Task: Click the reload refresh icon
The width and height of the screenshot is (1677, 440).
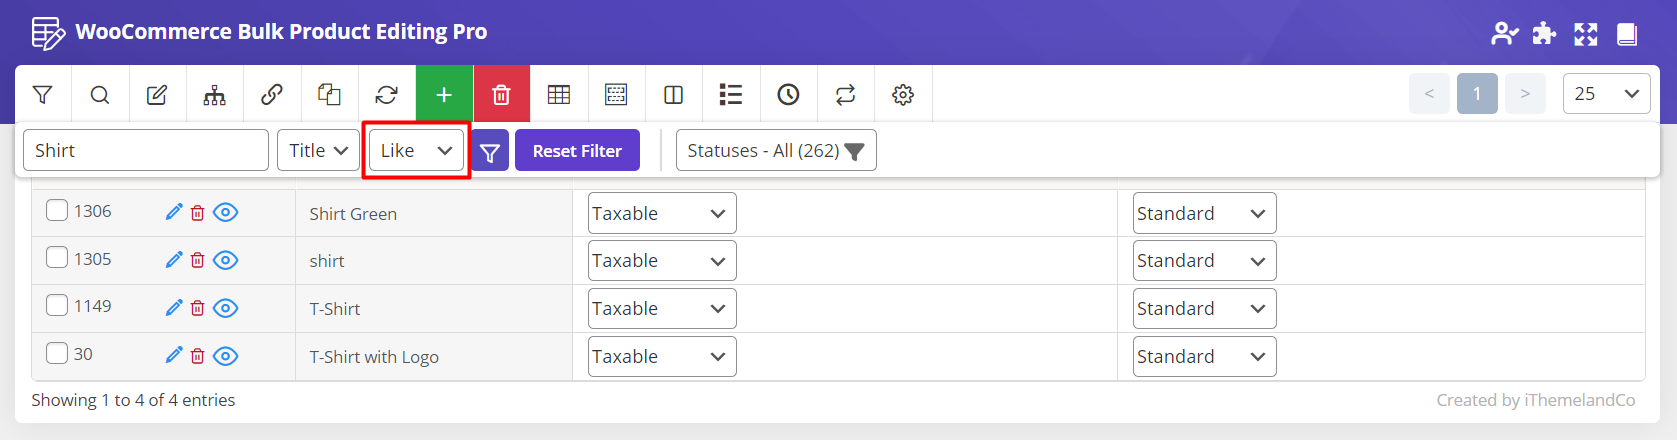Action: pyautogui.click(x=386, y=95)
